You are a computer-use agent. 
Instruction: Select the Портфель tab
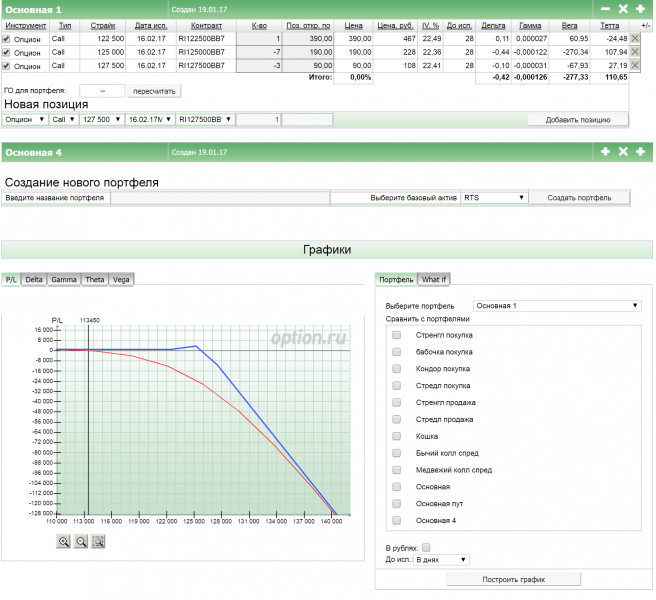(x=396, y=279)
